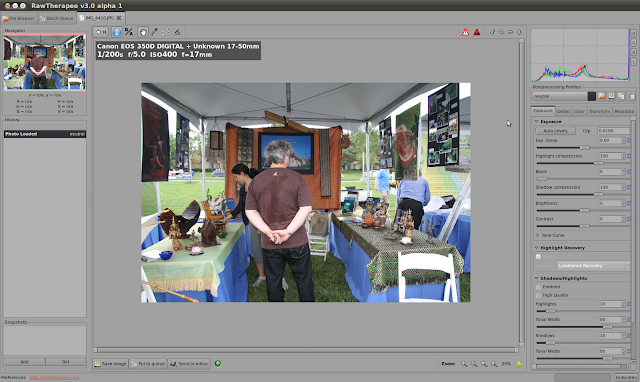This screenshot has width=640, height=382.
Task: Click the Highlight compression slider handle
Action: click(x=598, y=163)
